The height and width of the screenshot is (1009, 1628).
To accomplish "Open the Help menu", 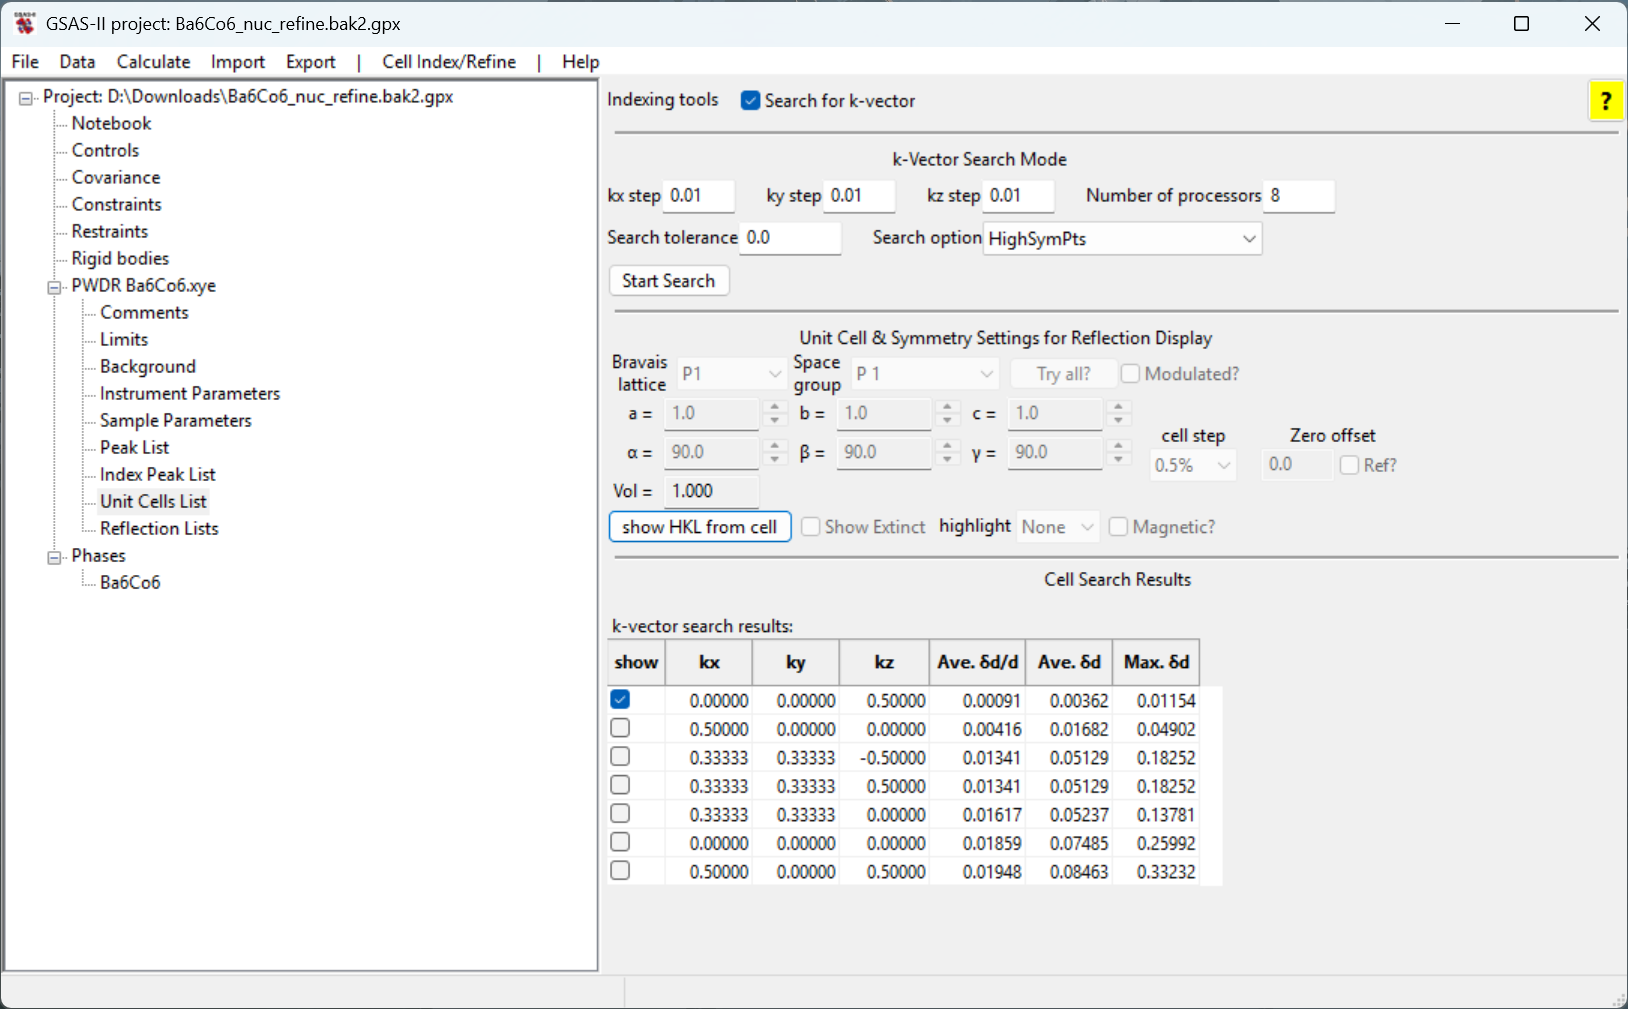I will [580, 62].
